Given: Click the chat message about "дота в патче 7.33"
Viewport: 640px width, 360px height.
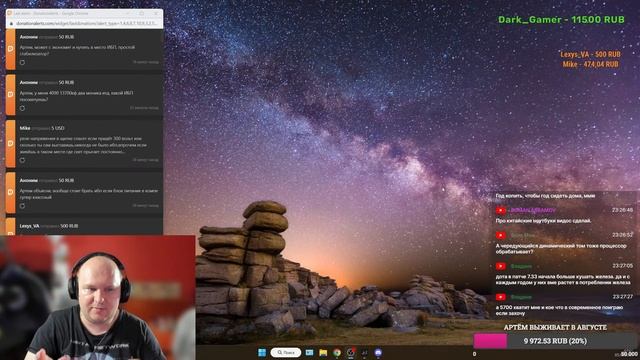Looking at the screenshot, I should tap(563, 280).
